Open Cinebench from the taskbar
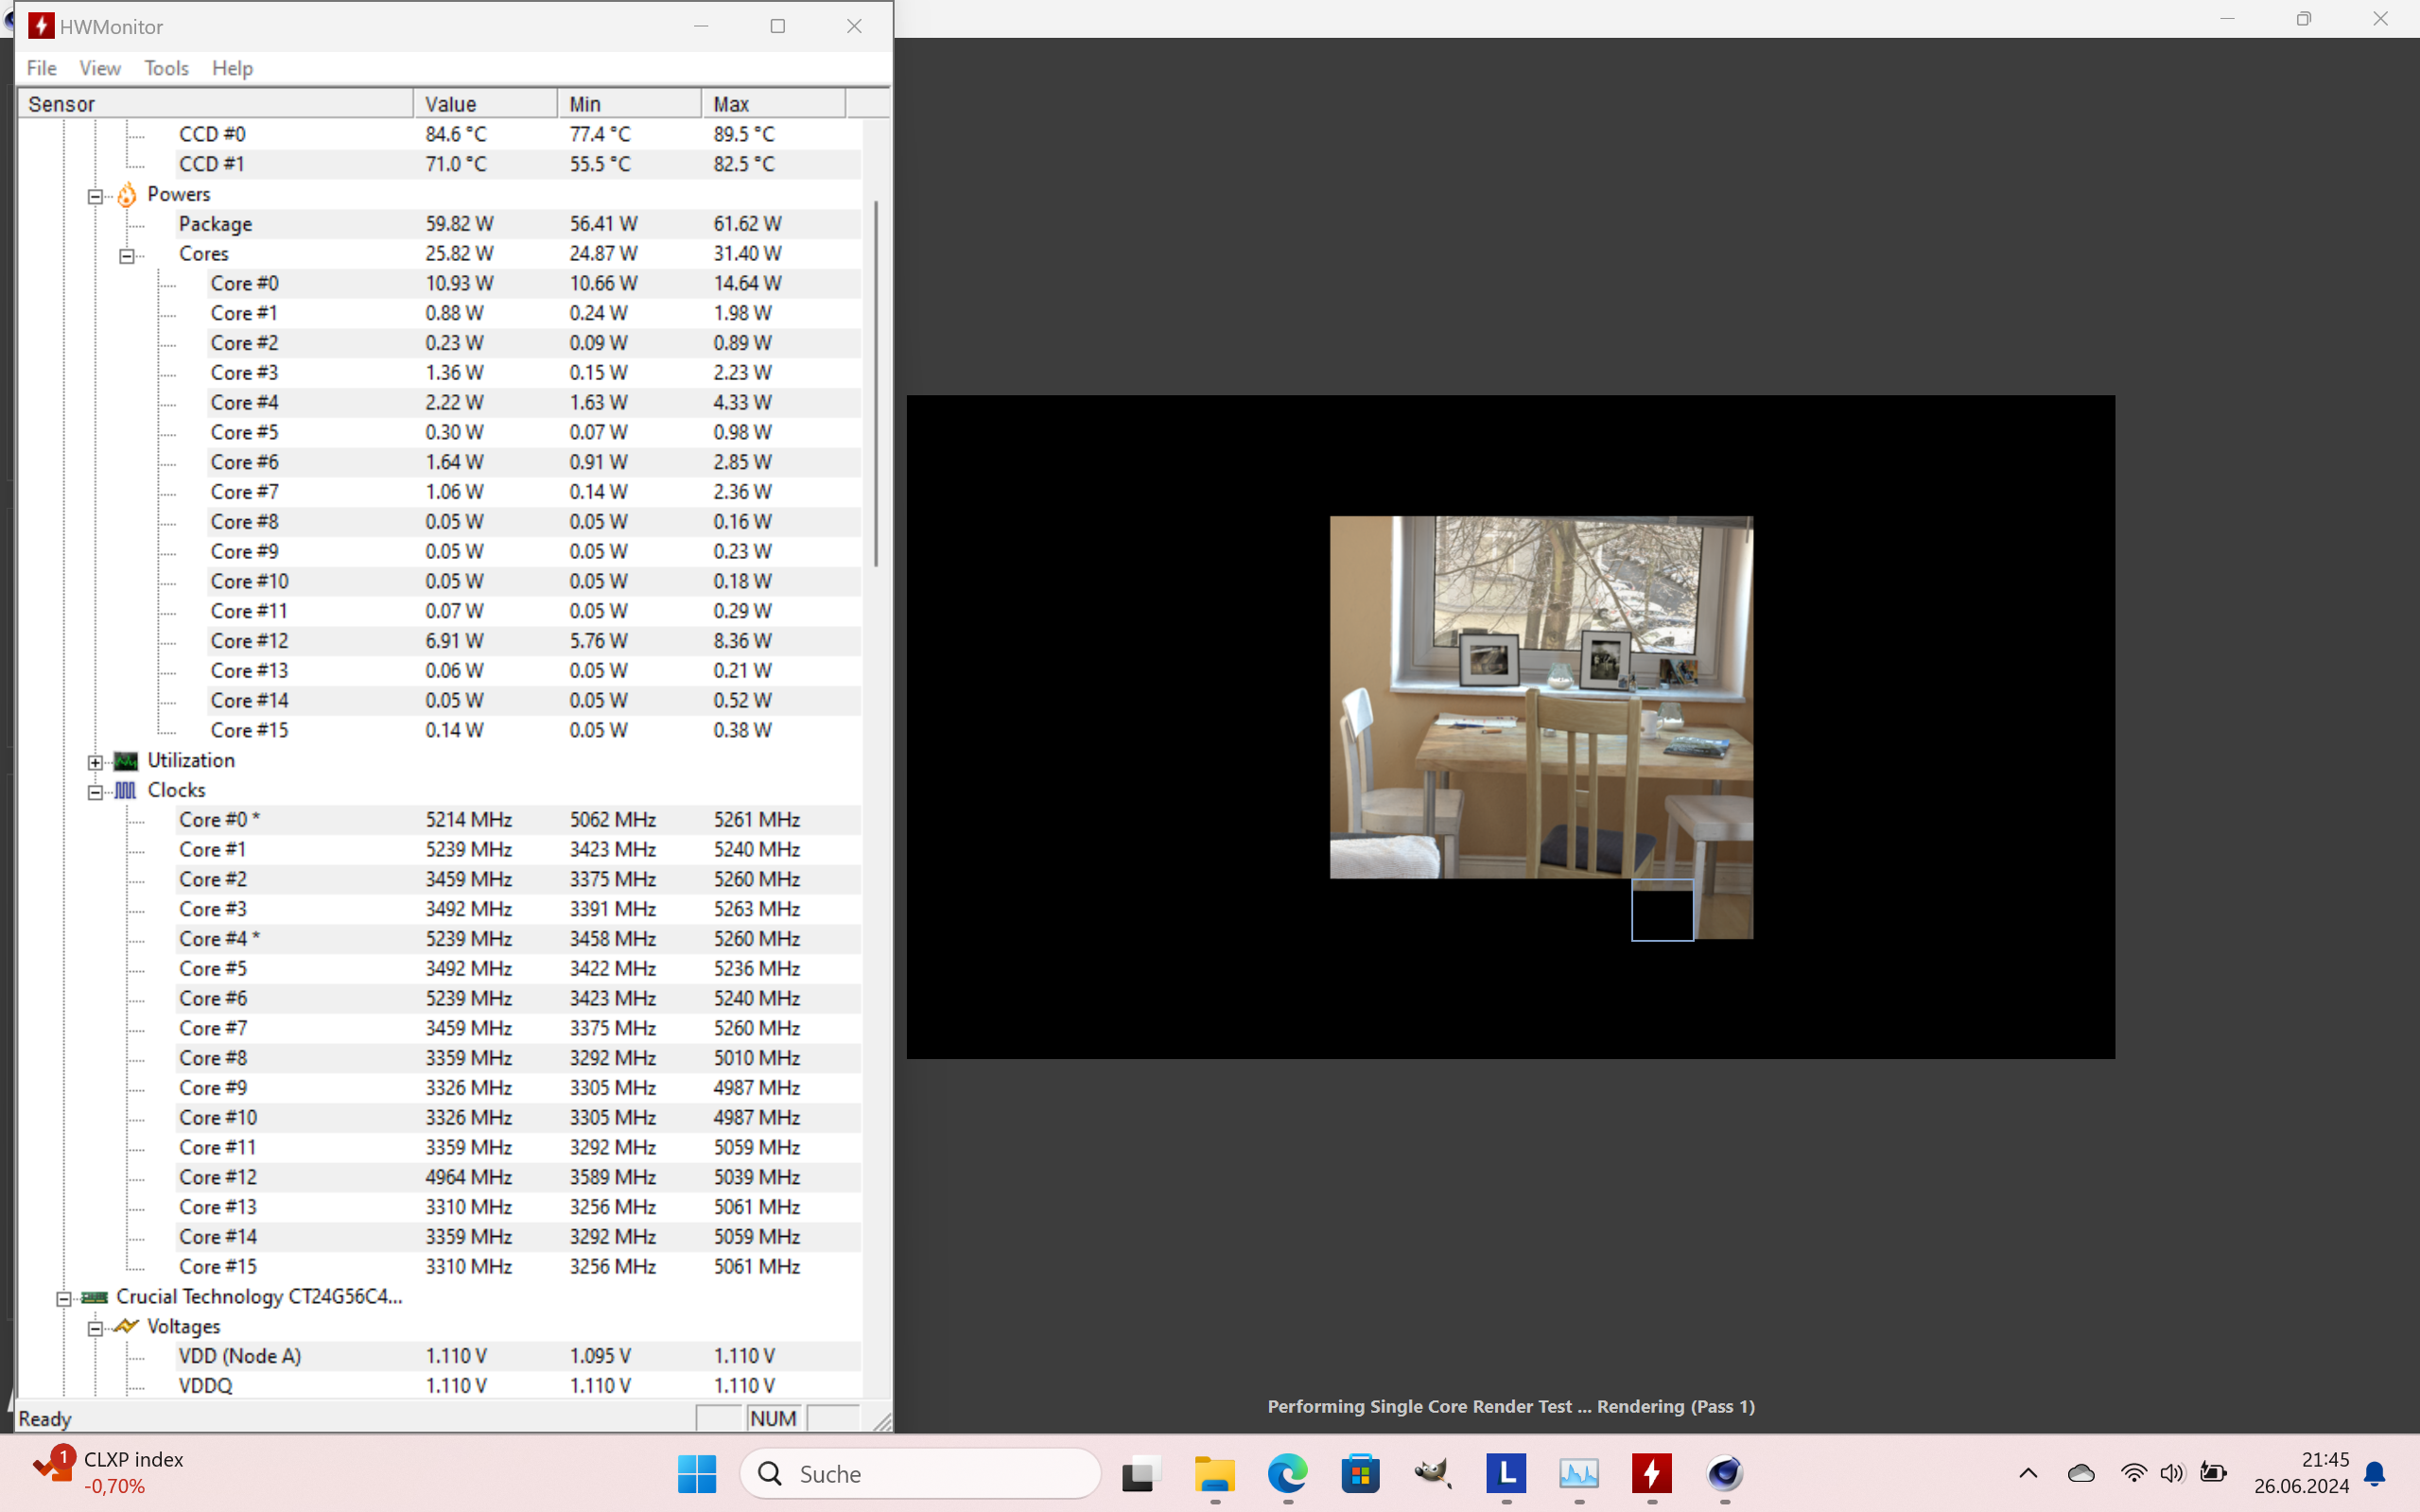This screenshot has width=2420, height=1512. tap(1724, 1474)
